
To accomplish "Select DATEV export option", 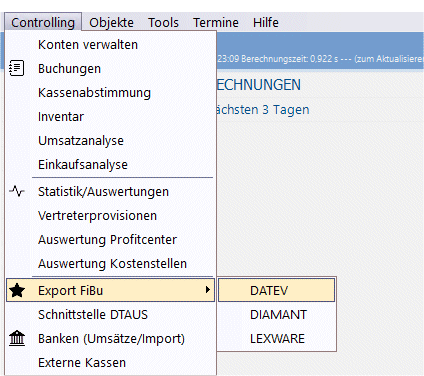I will coord(276,290).
